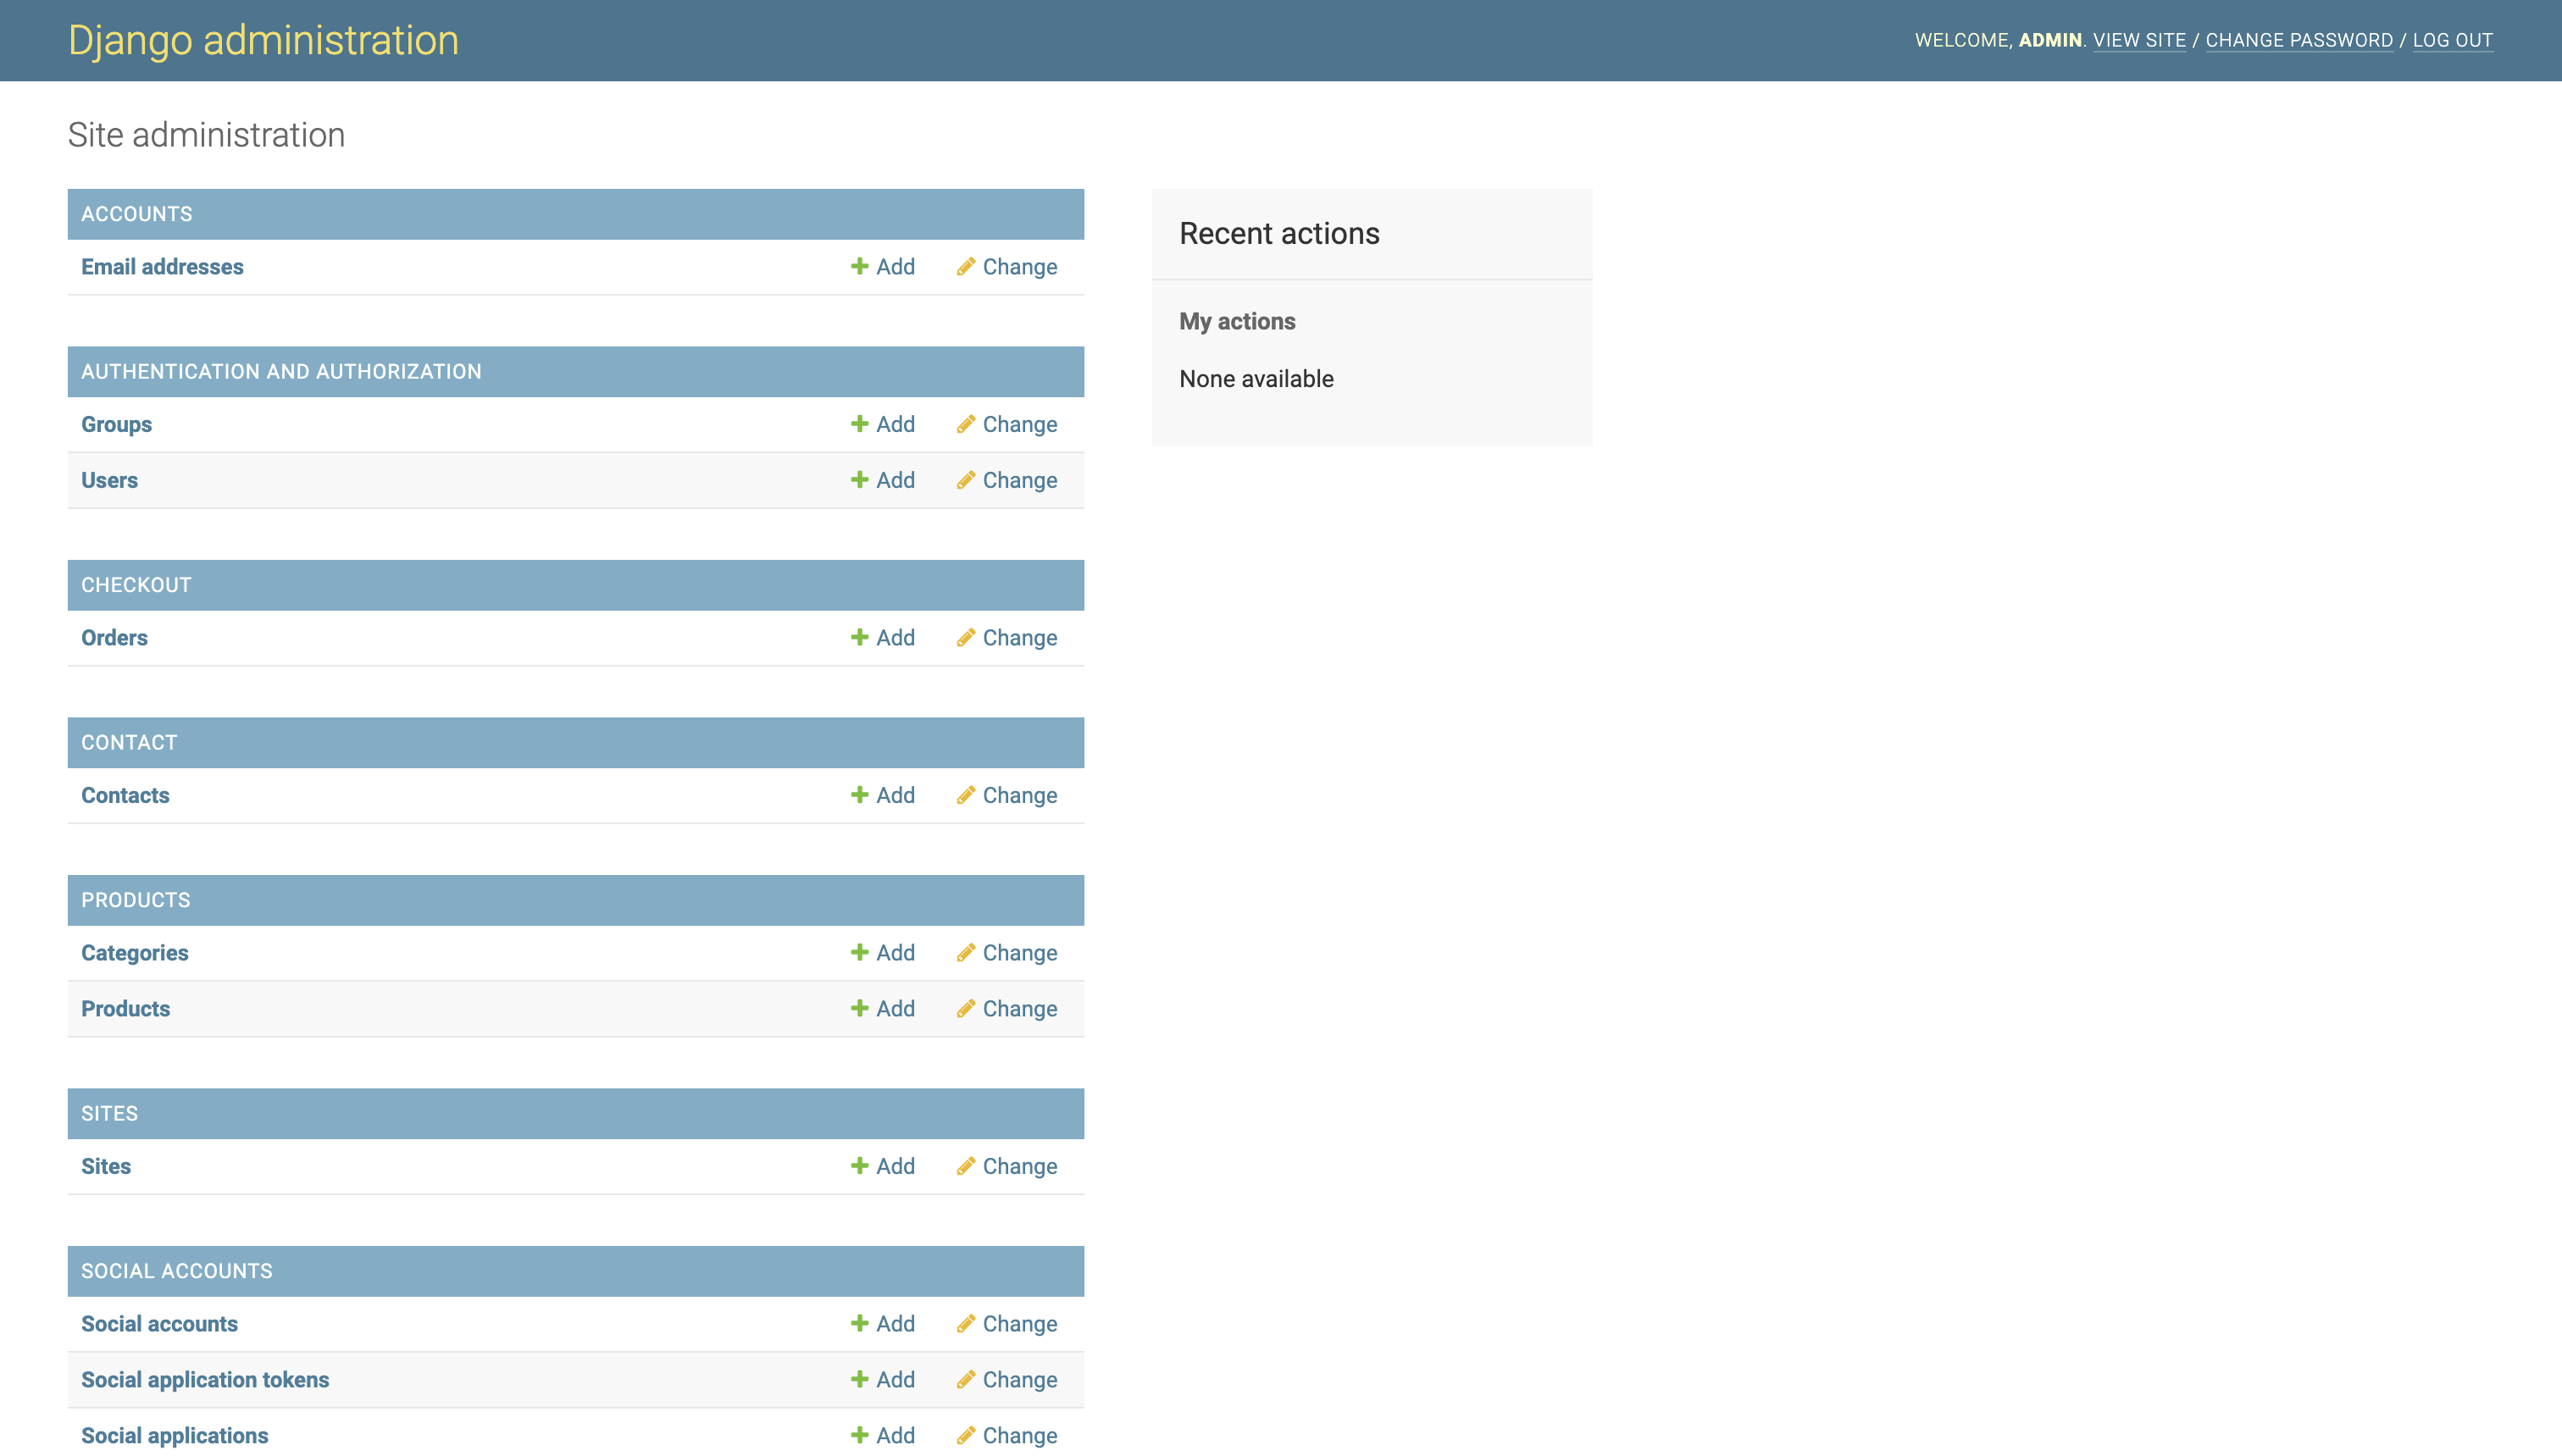Image resolution: width=2562 pixels, height=1456 pixels.
Task: Open the Checkout section header link
Action: [x=136, y=585]
